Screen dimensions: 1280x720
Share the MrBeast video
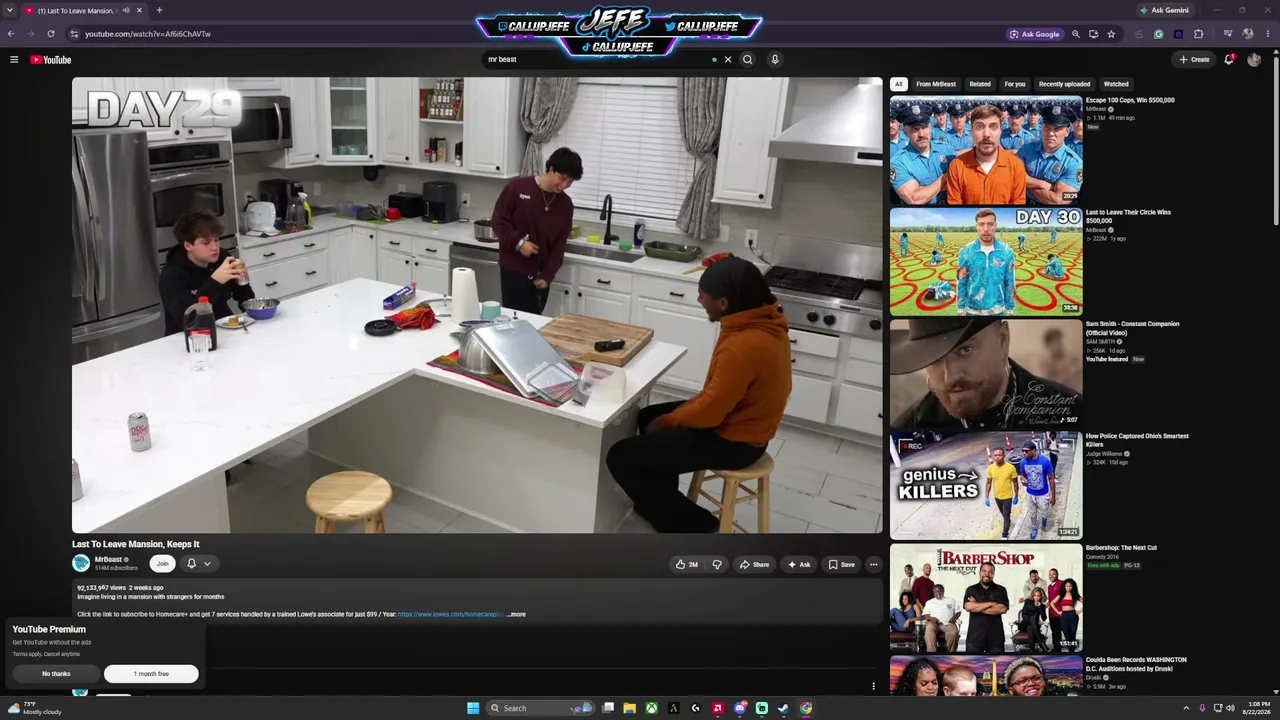pos(754,565)
